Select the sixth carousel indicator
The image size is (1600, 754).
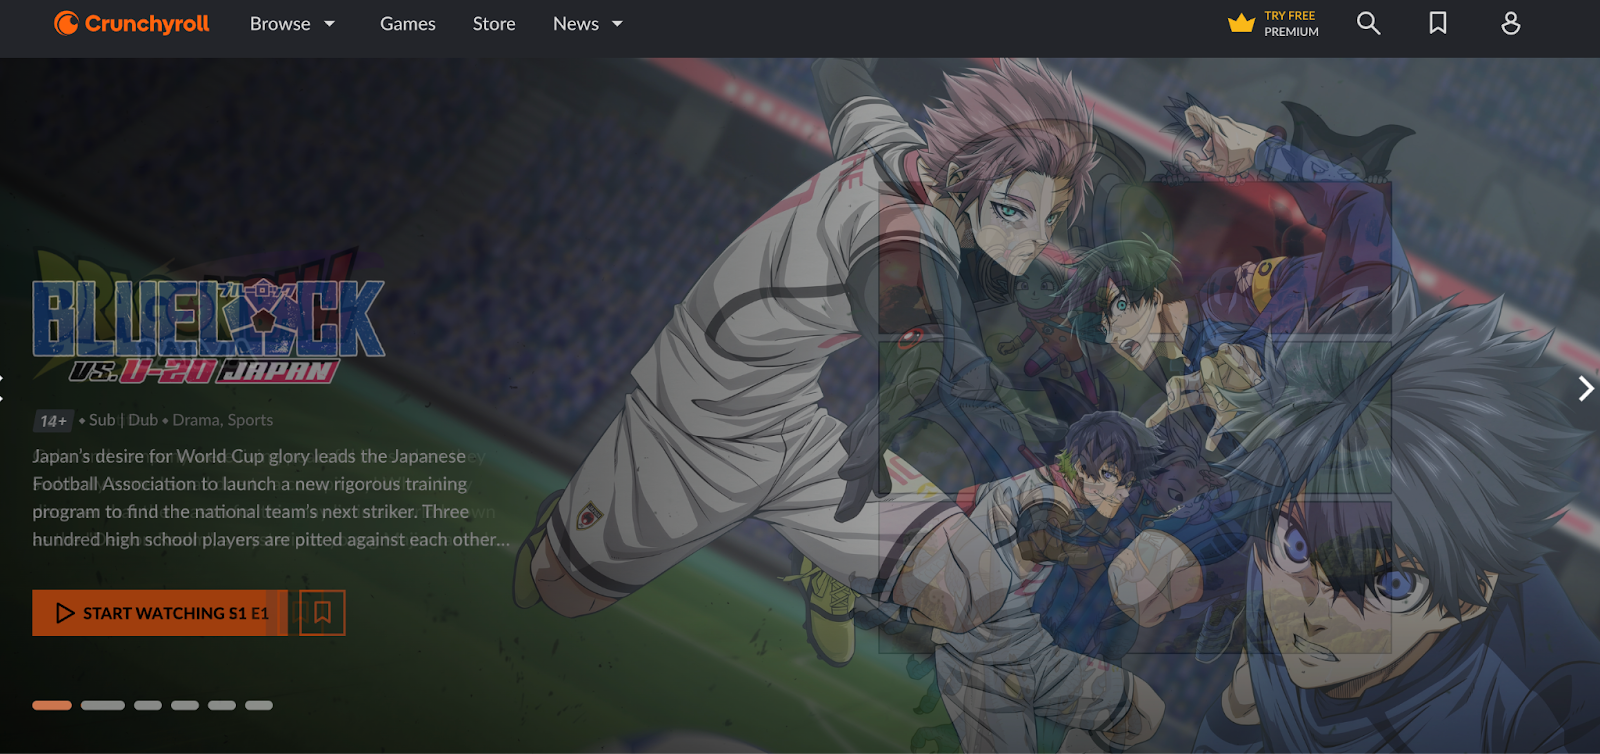tap(259, 705)
